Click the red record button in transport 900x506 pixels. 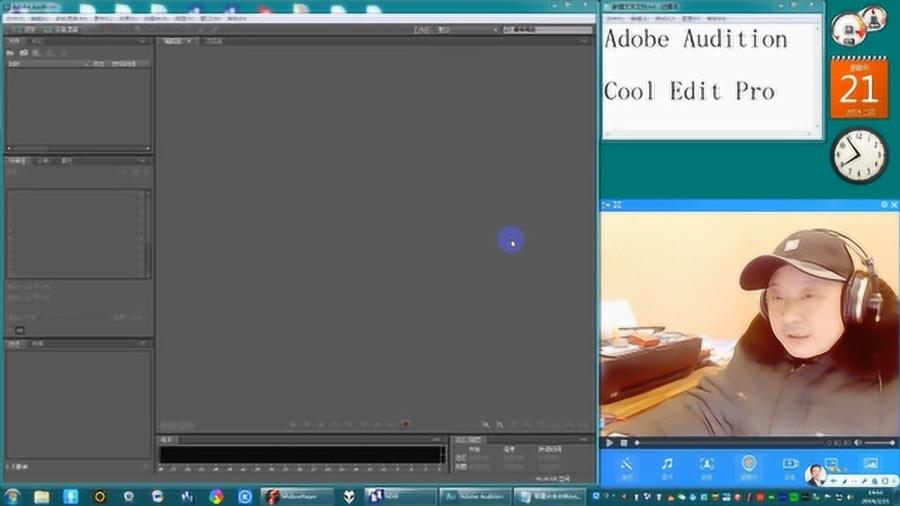(x=405, y=425)
